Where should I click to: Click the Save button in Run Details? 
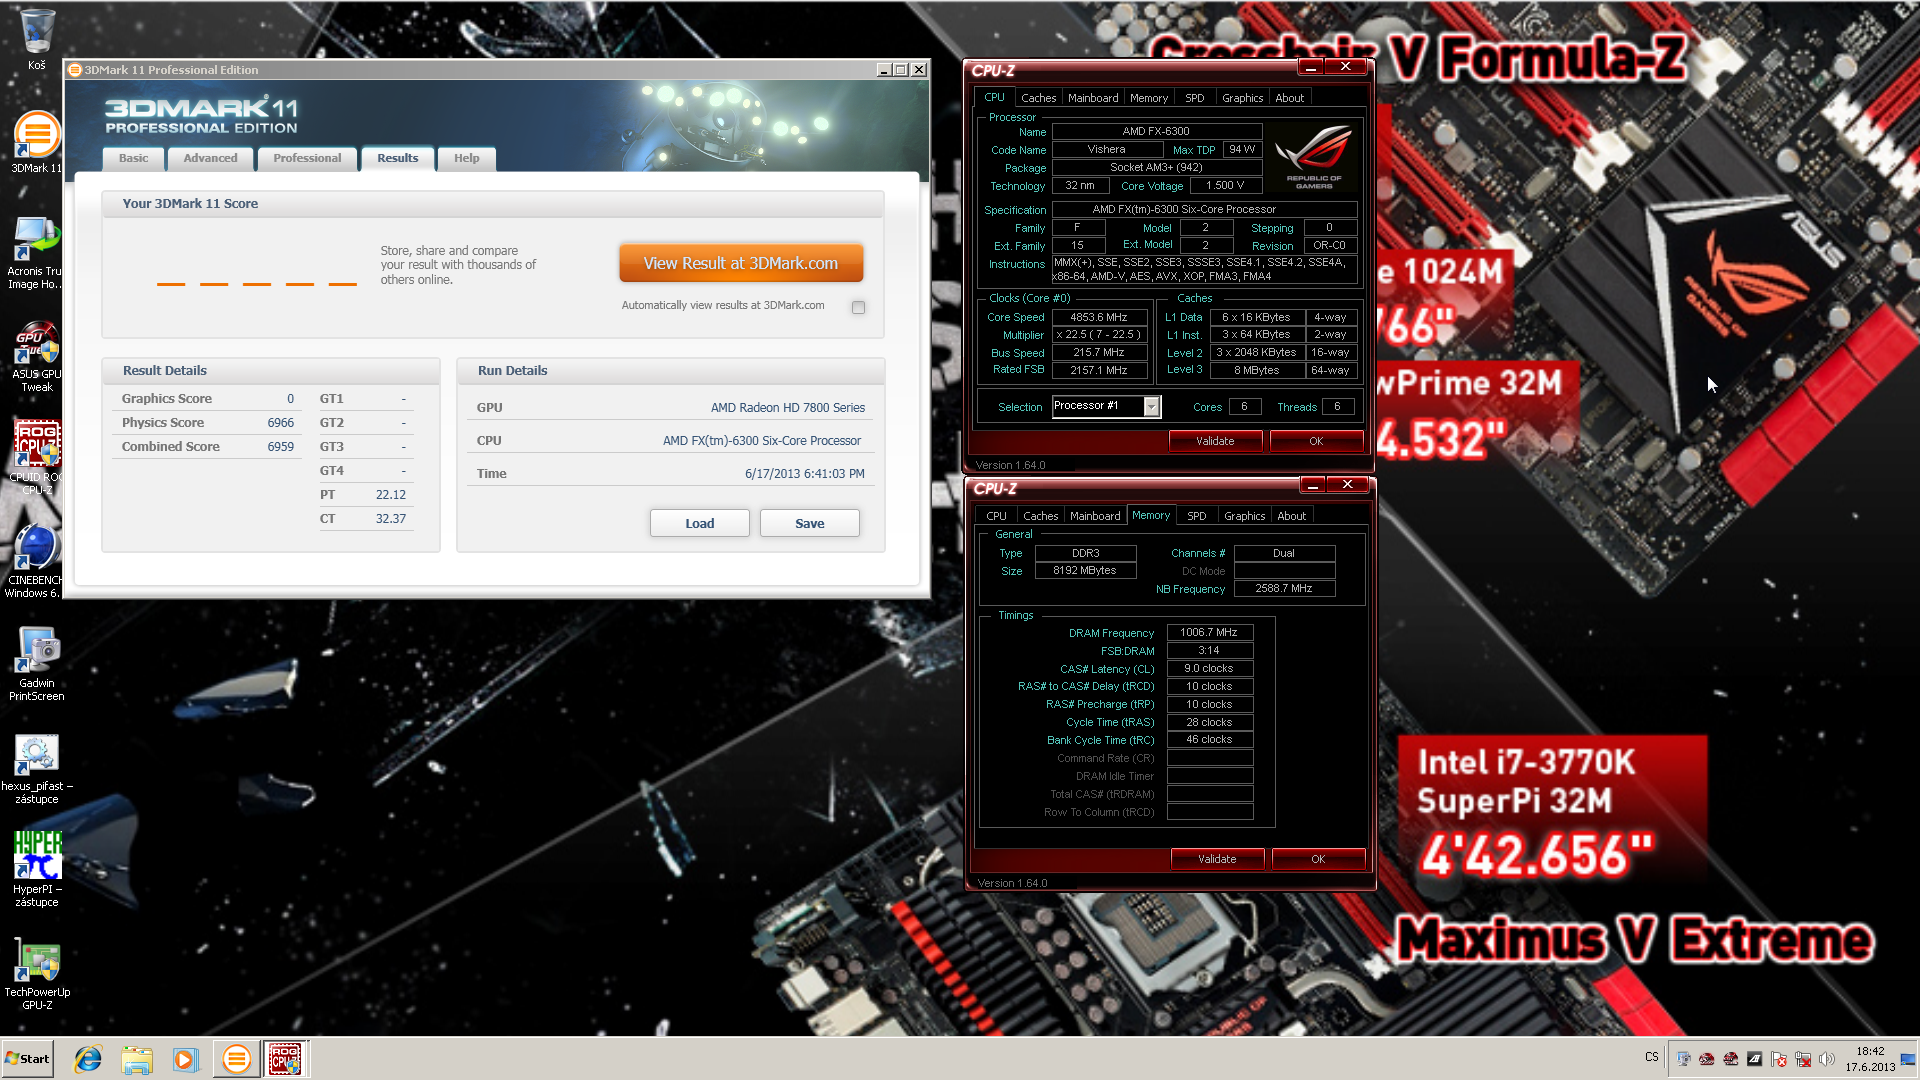tap(809, 523)
